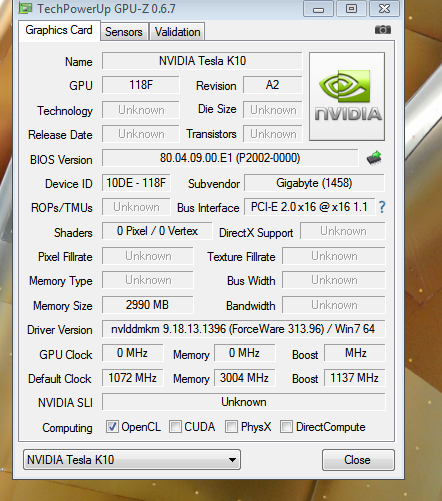Close GPU-Z with the title bar X
442x501 pixels.
coord(384,9)
